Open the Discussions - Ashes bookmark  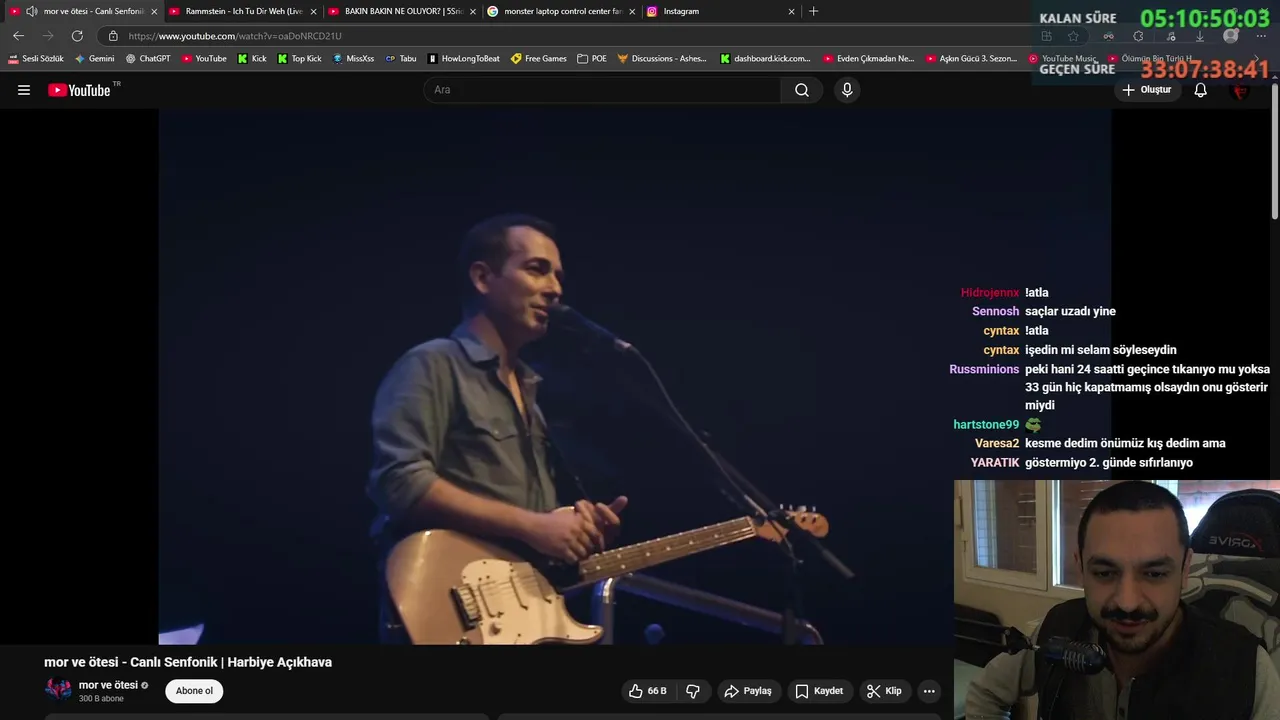662,59
